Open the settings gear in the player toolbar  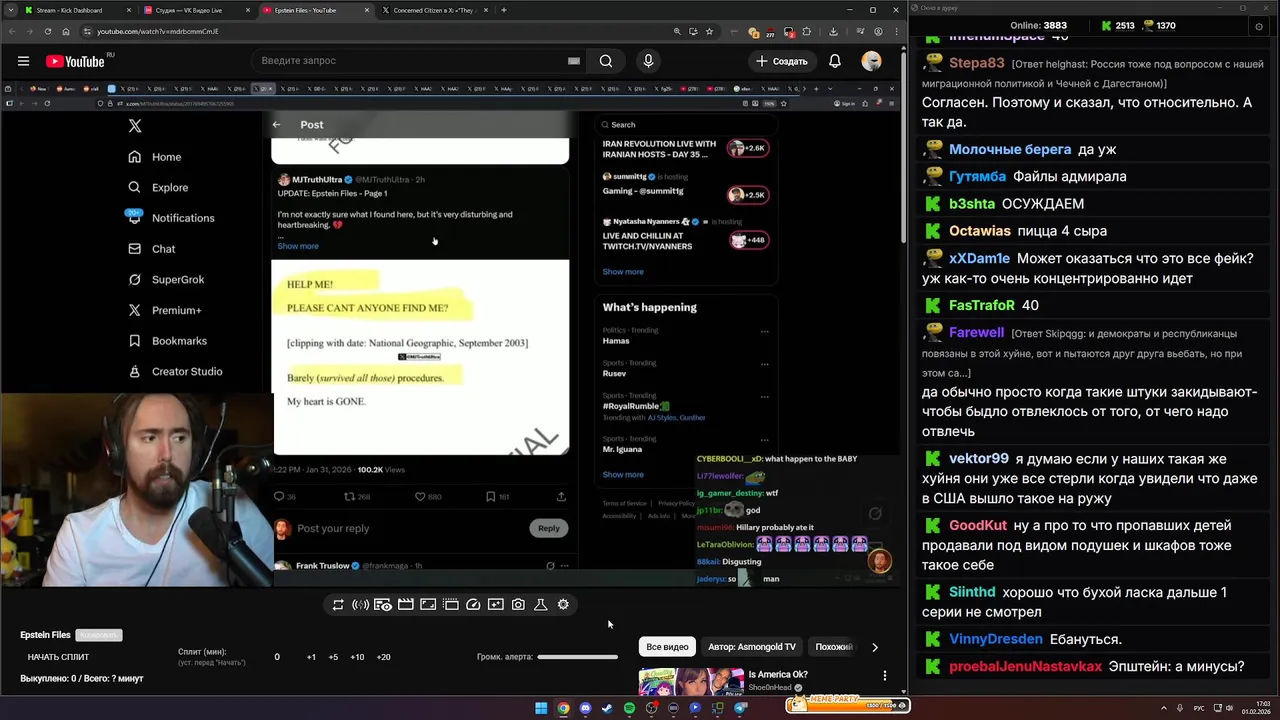coord(563,605)
